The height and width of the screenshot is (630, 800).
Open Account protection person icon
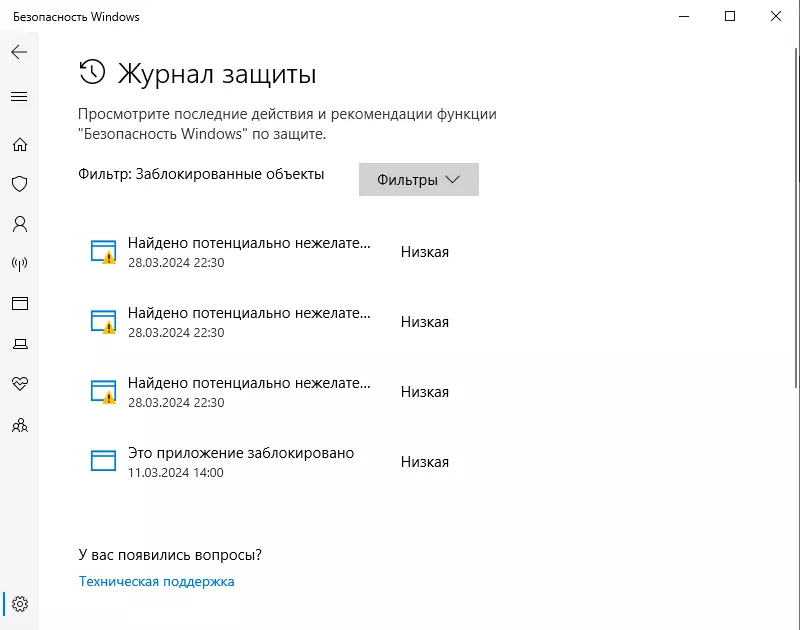pos(20,224)
